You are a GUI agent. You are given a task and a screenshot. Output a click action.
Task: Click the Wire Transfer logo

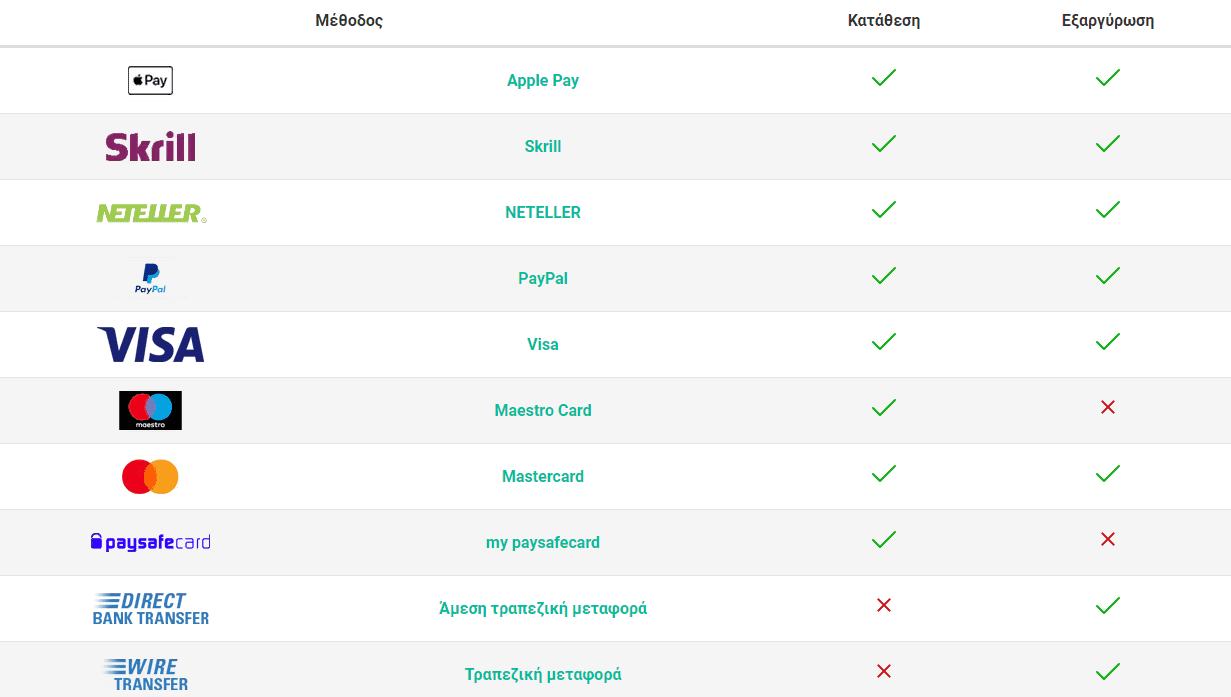[146, 675]
